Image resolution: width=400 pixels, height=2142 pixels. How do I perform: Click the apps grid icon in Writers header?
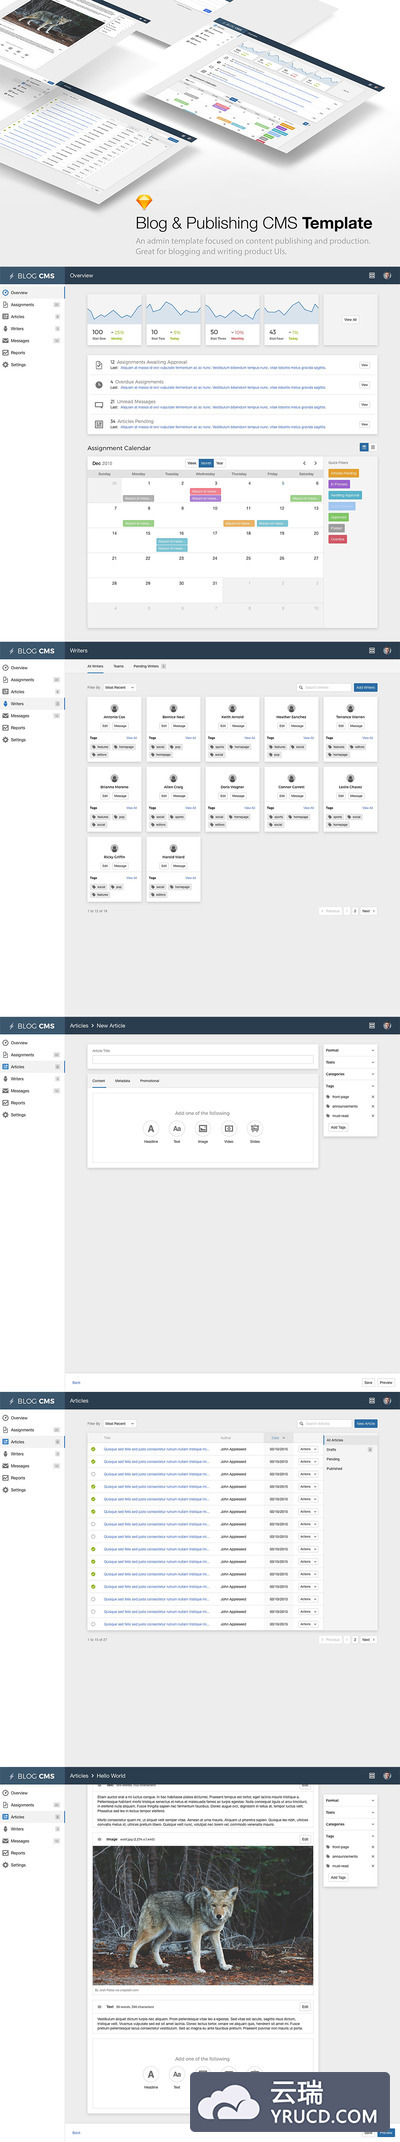[372, 650]
